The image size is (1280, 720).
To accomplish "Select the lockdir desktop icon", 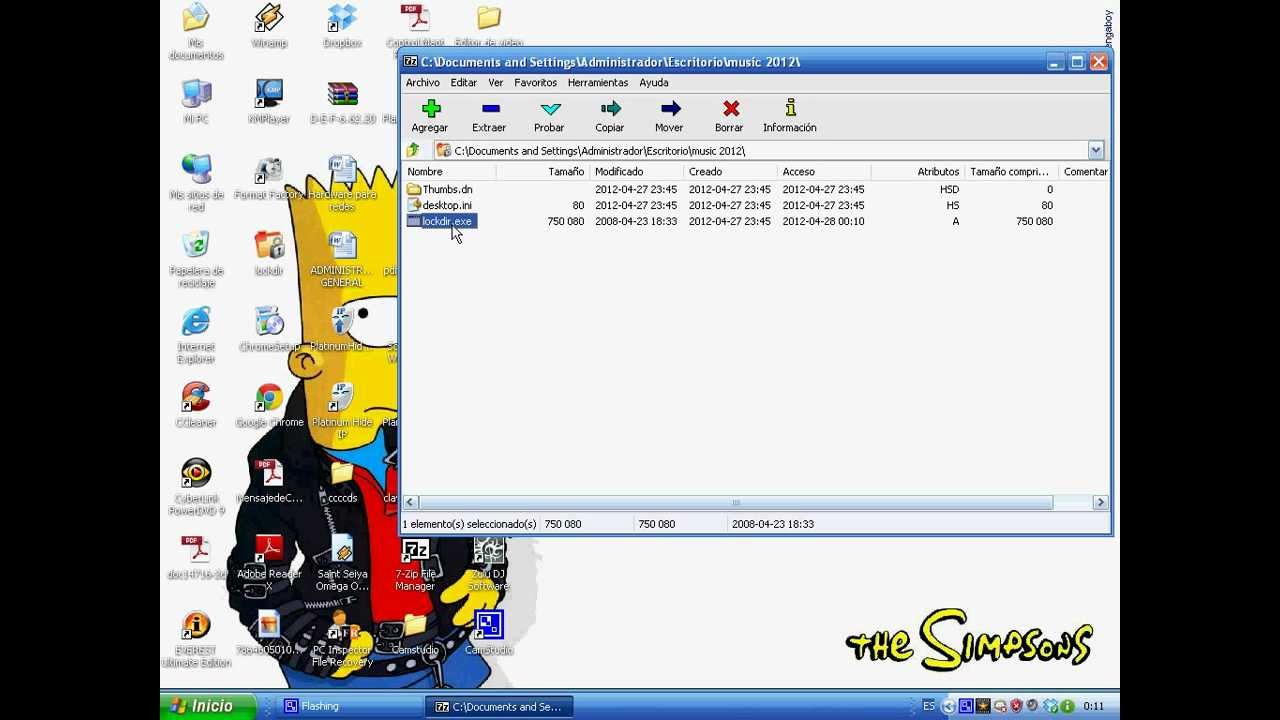I will click(269, 254).
